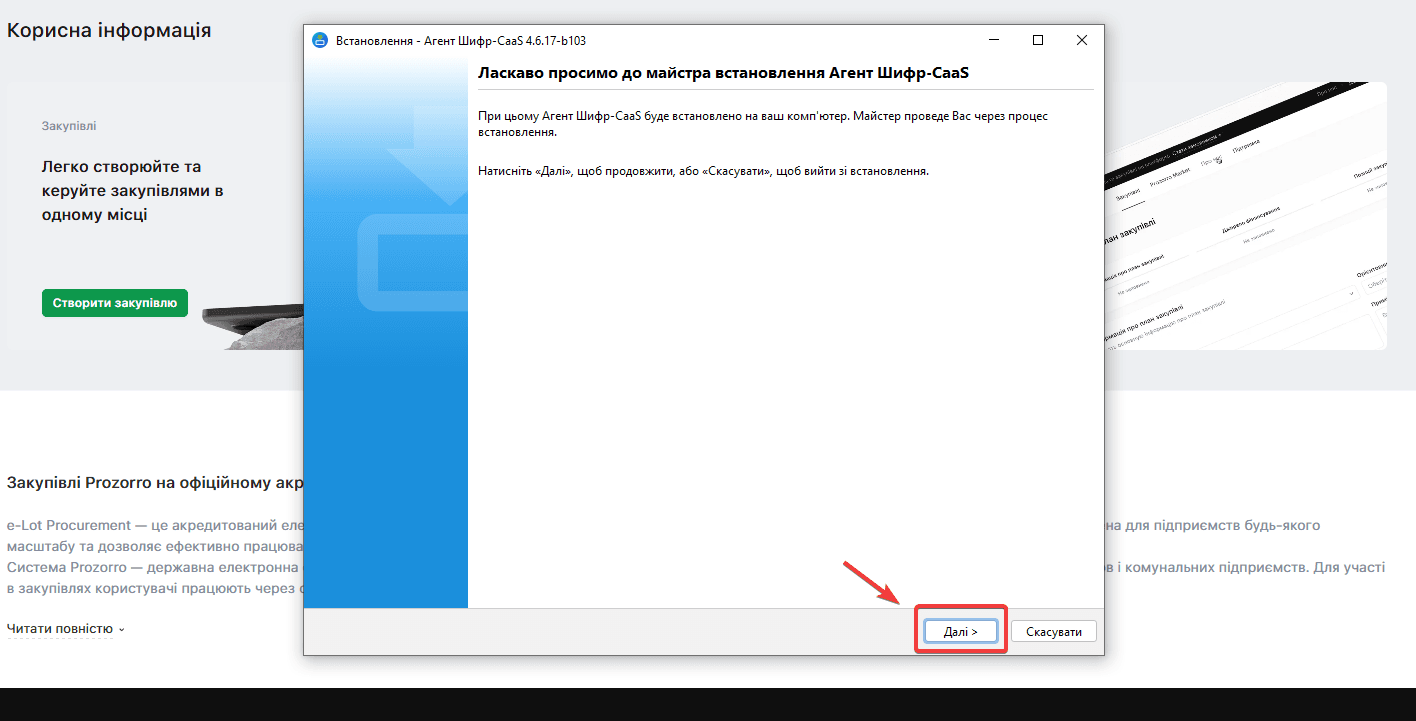Click the Ласкаво просимо installer heading text
1416x721 pixels.
point(724,73)
